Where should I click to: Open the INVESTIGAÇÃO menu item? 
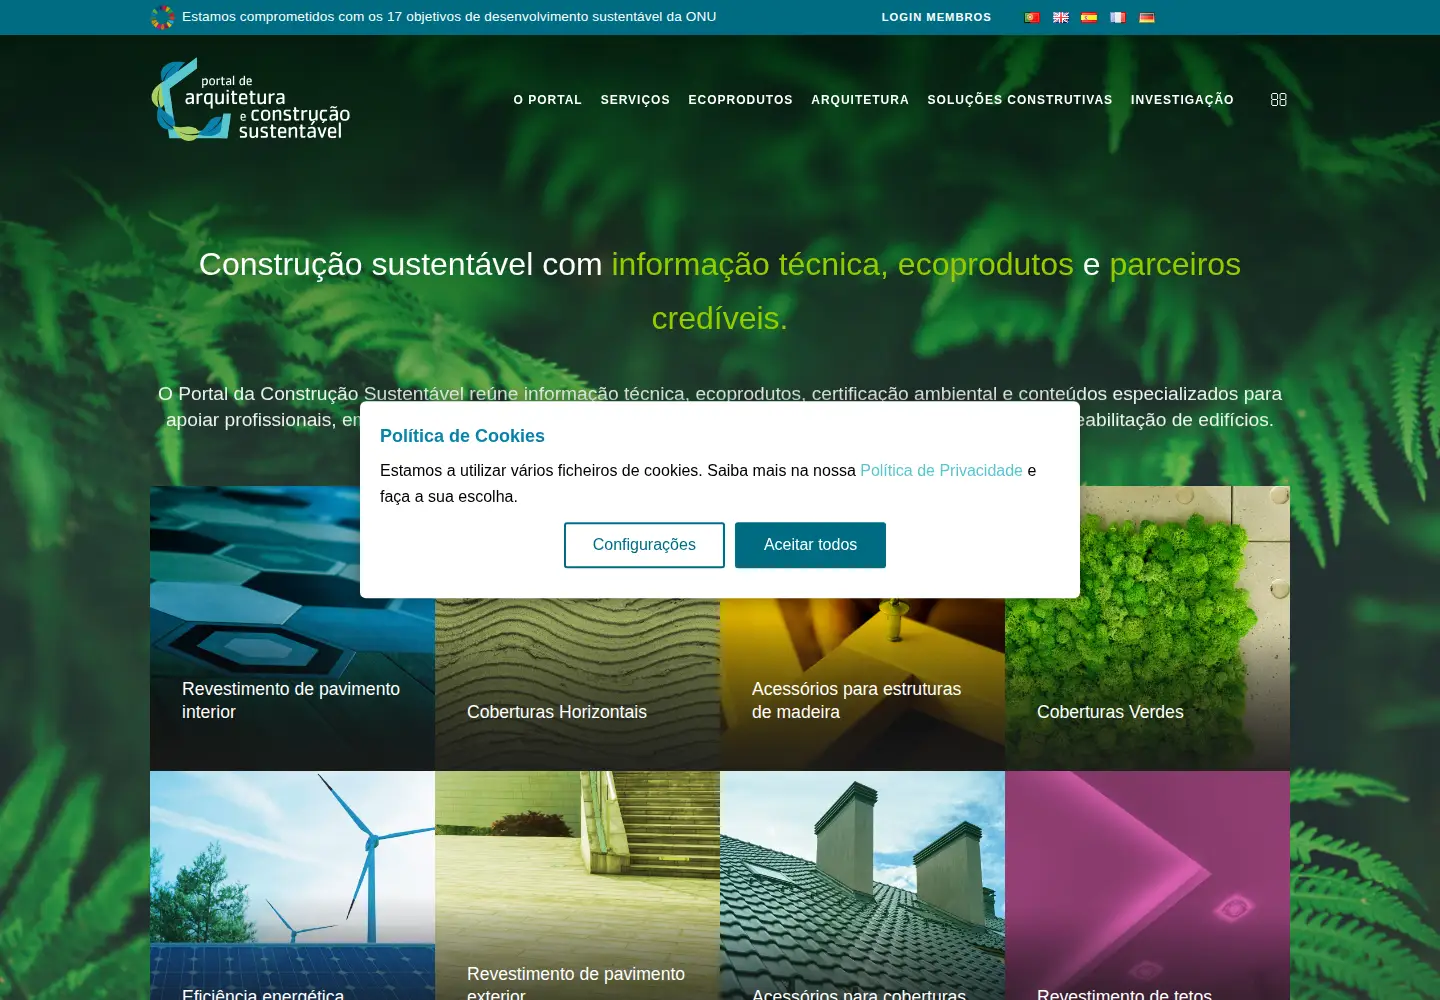tap(1182, 100)
